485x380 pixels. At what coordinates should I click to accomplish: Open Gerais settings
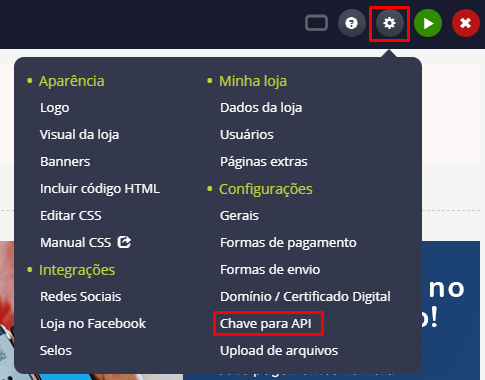point(239,216)
